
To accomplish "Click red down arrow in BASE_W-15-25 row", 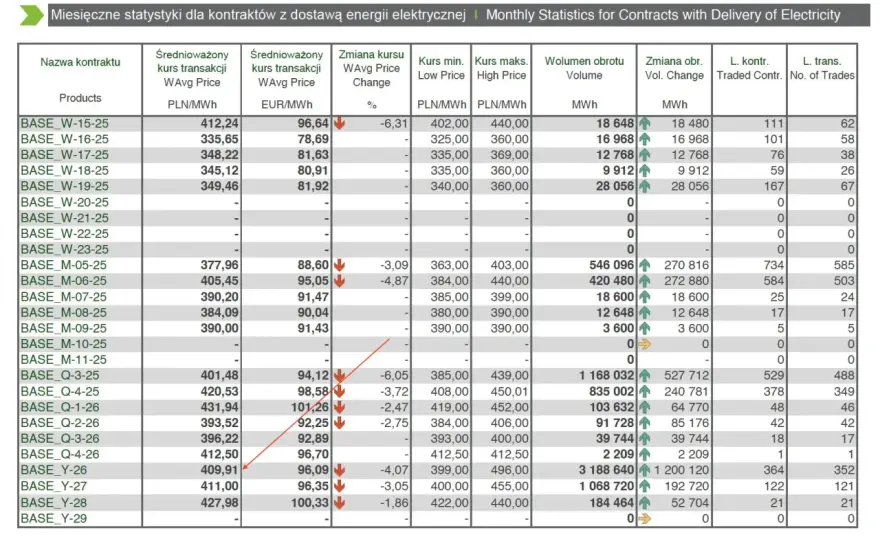I will click(x=340, y=123).
